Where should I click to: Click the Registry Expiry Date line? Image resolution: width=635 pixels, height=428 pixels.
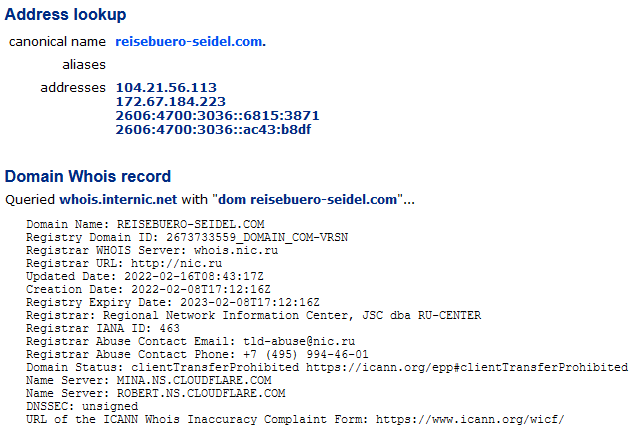[x=173, y=302]
